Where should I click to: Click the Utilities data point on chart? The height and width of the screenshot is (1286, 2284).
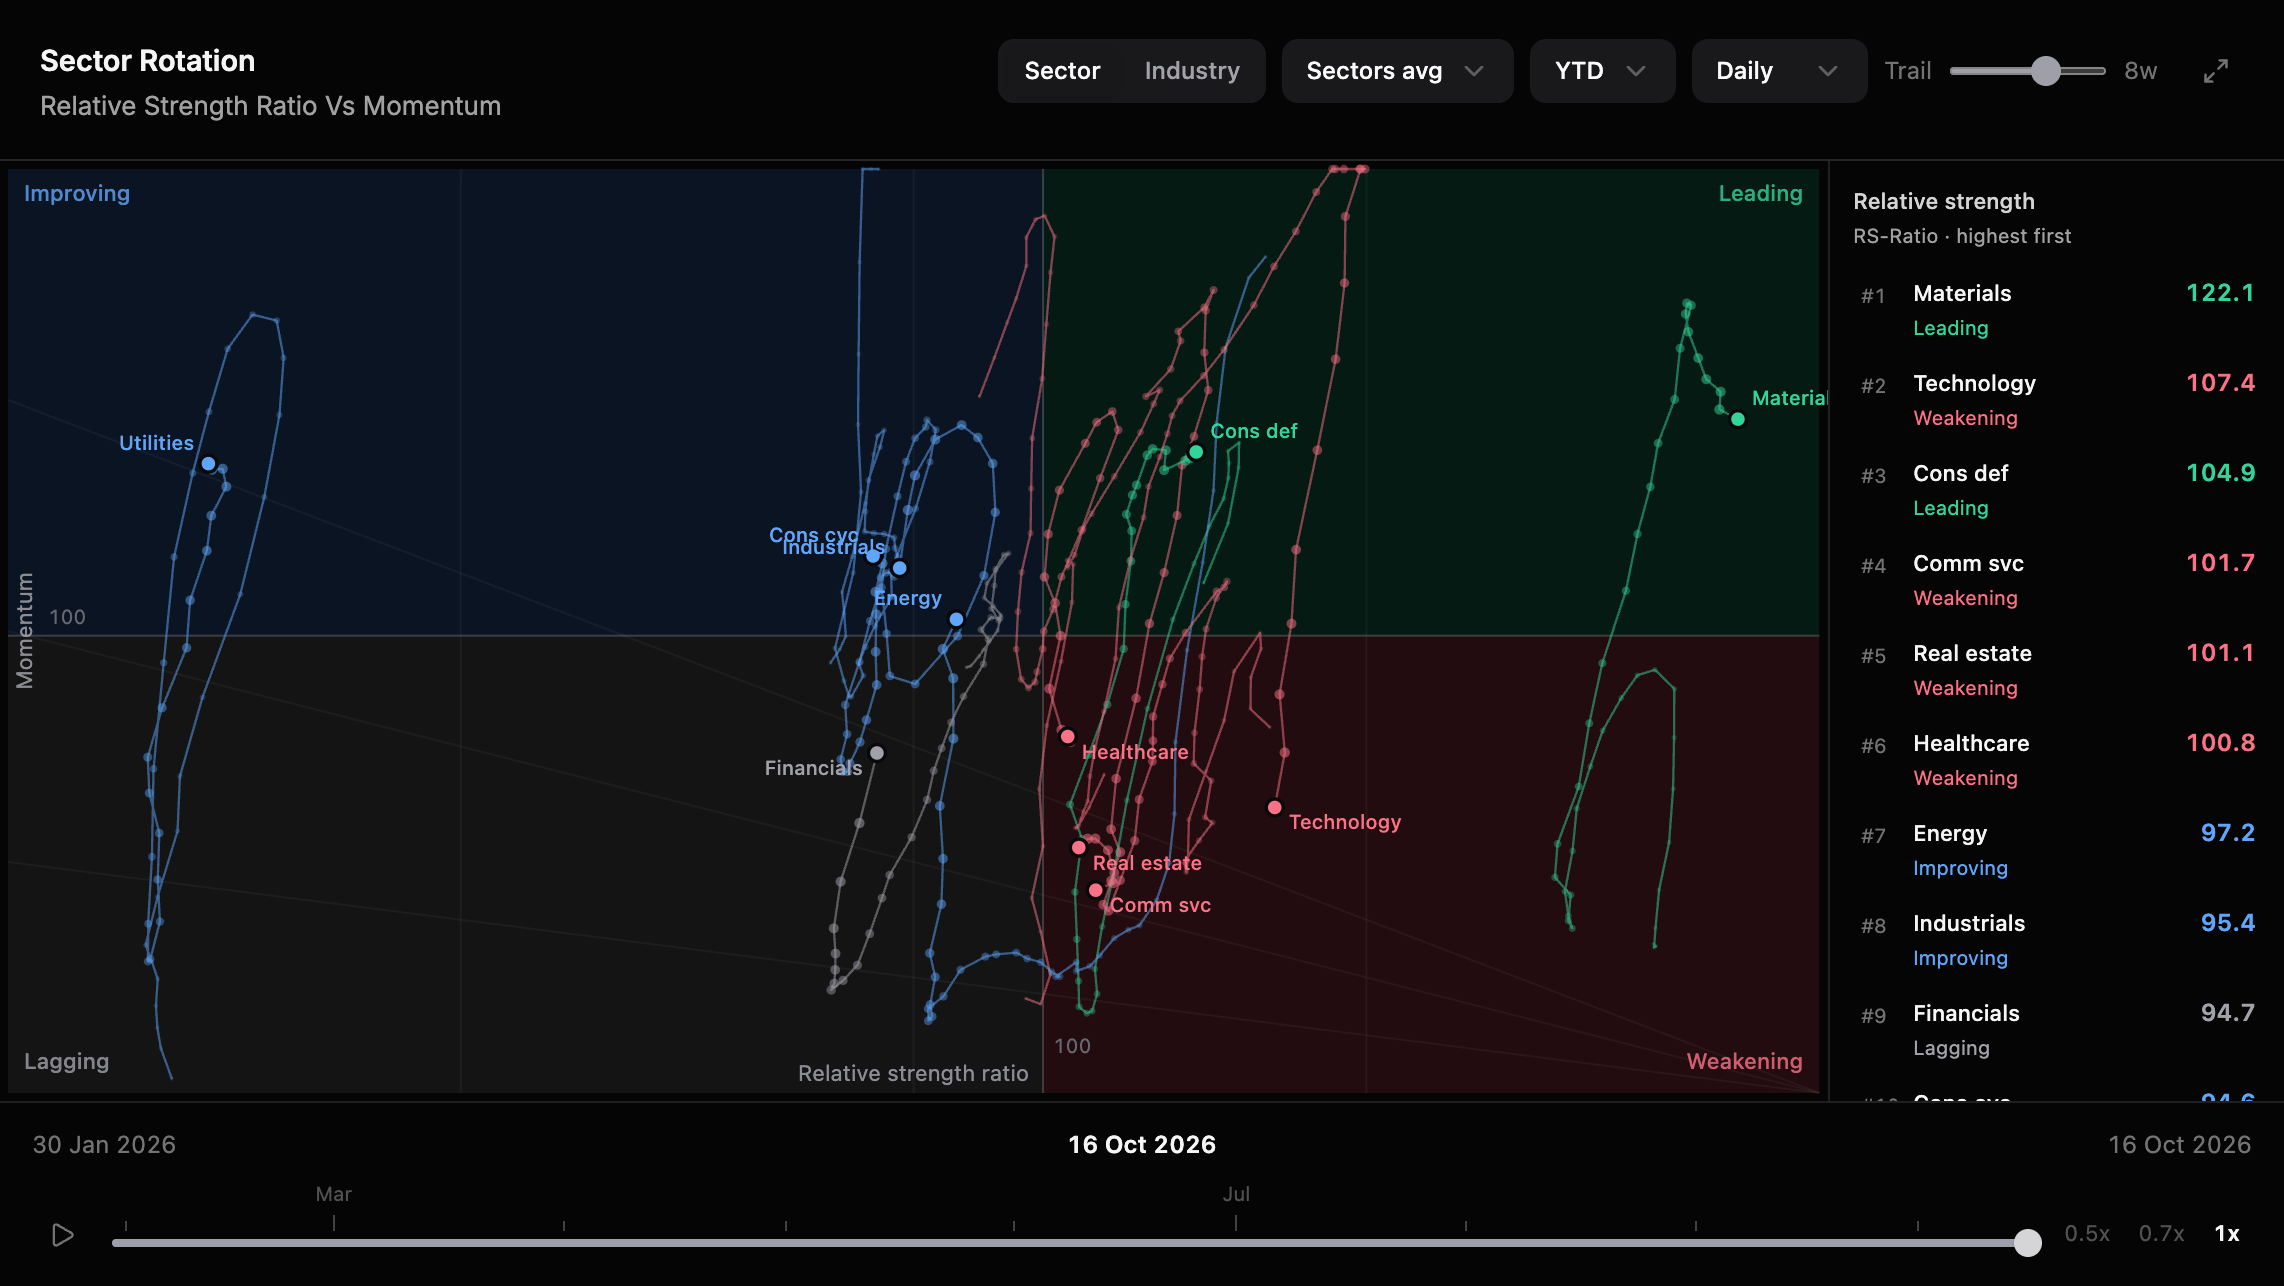pyautogui.click(x=208, y=464)
